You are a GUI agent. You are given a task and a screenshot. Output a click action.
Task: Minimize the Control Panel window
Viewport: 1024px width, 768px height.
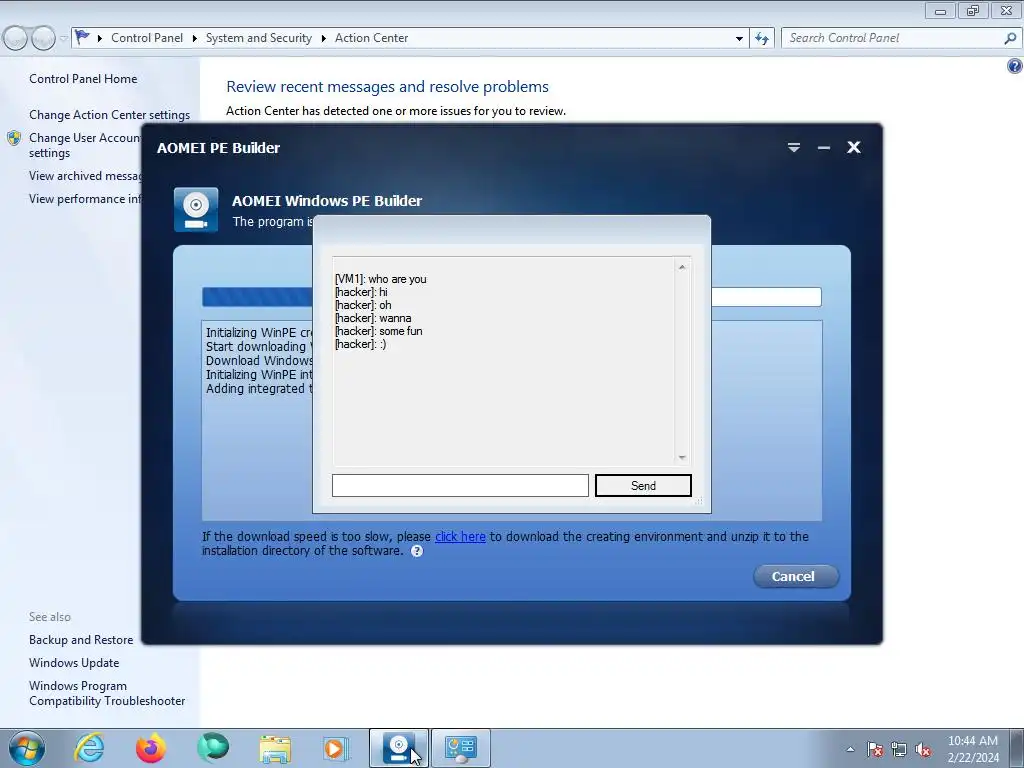pos(940,10)
